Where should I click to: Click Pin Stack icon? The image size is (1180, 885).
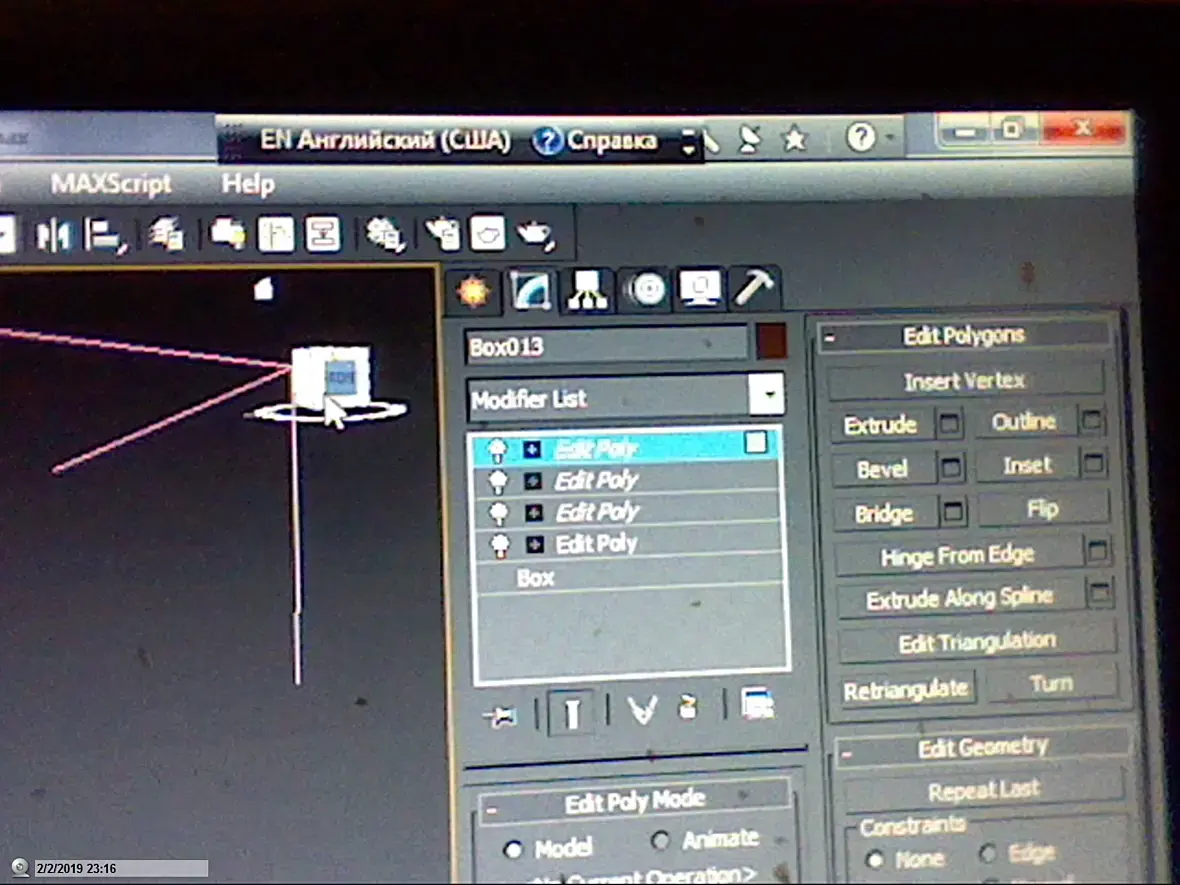point(500,716)
